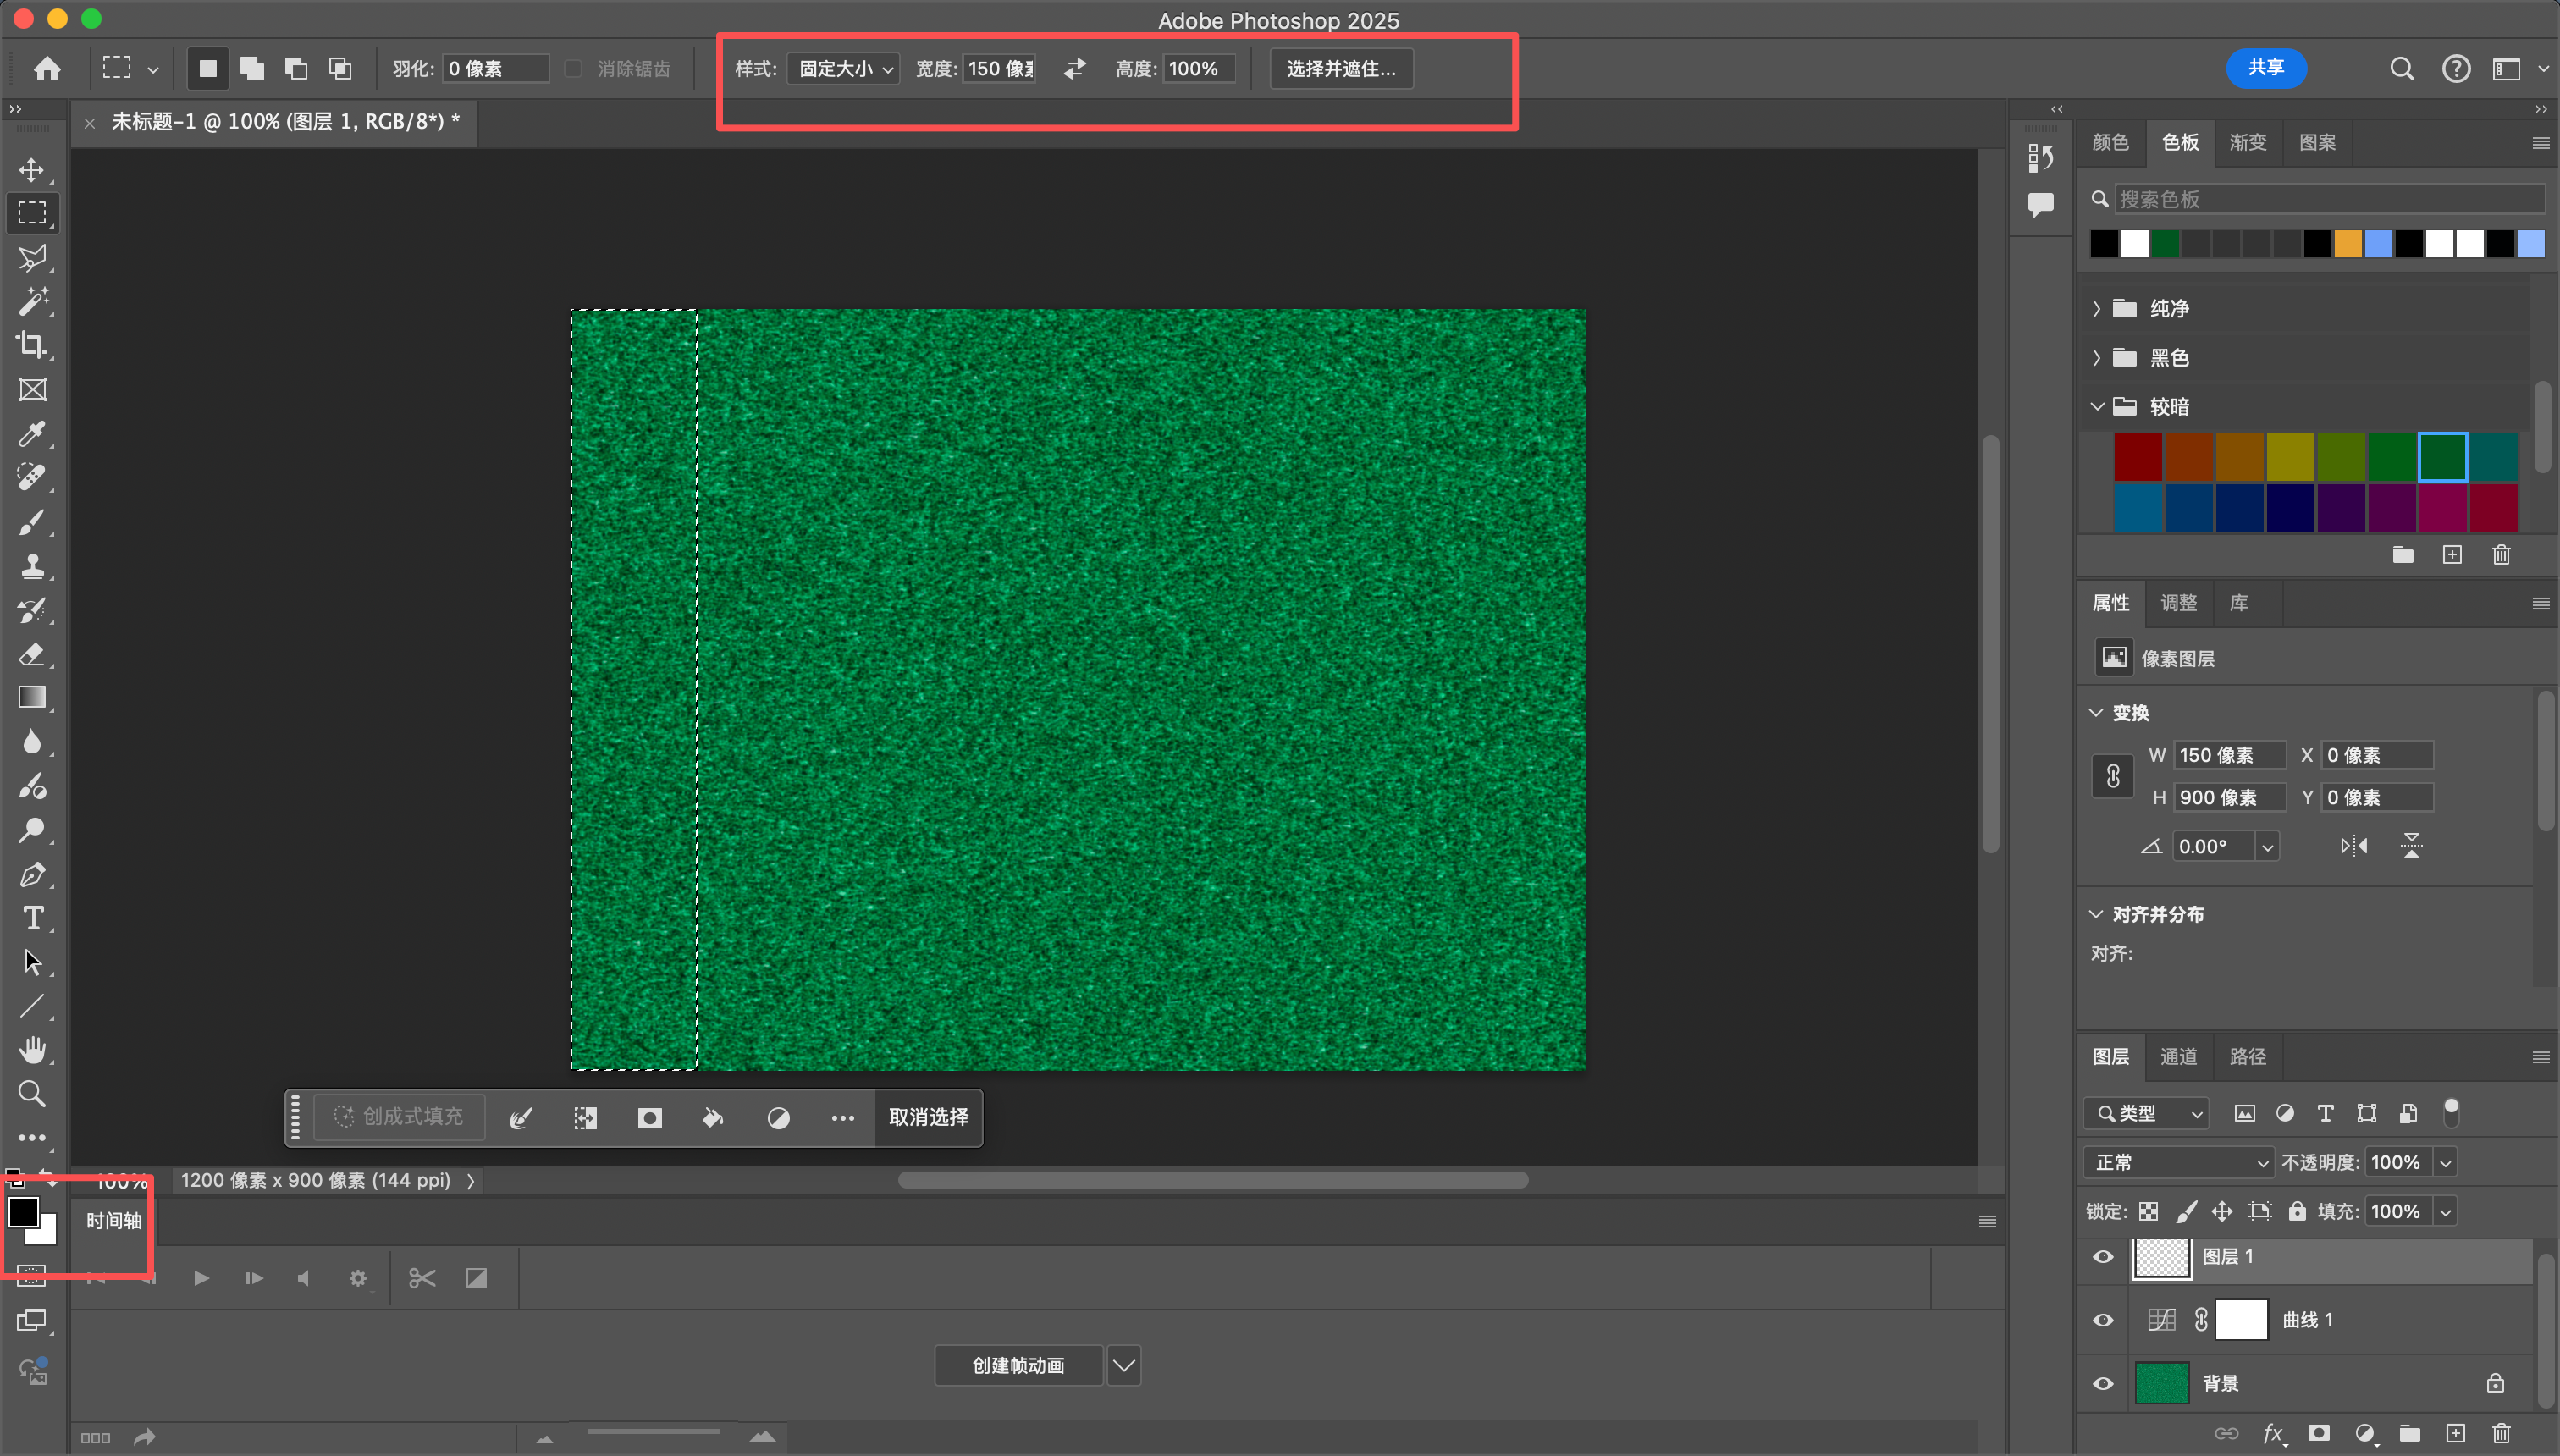Click the 选择并遮住 button

point(1341,68)
